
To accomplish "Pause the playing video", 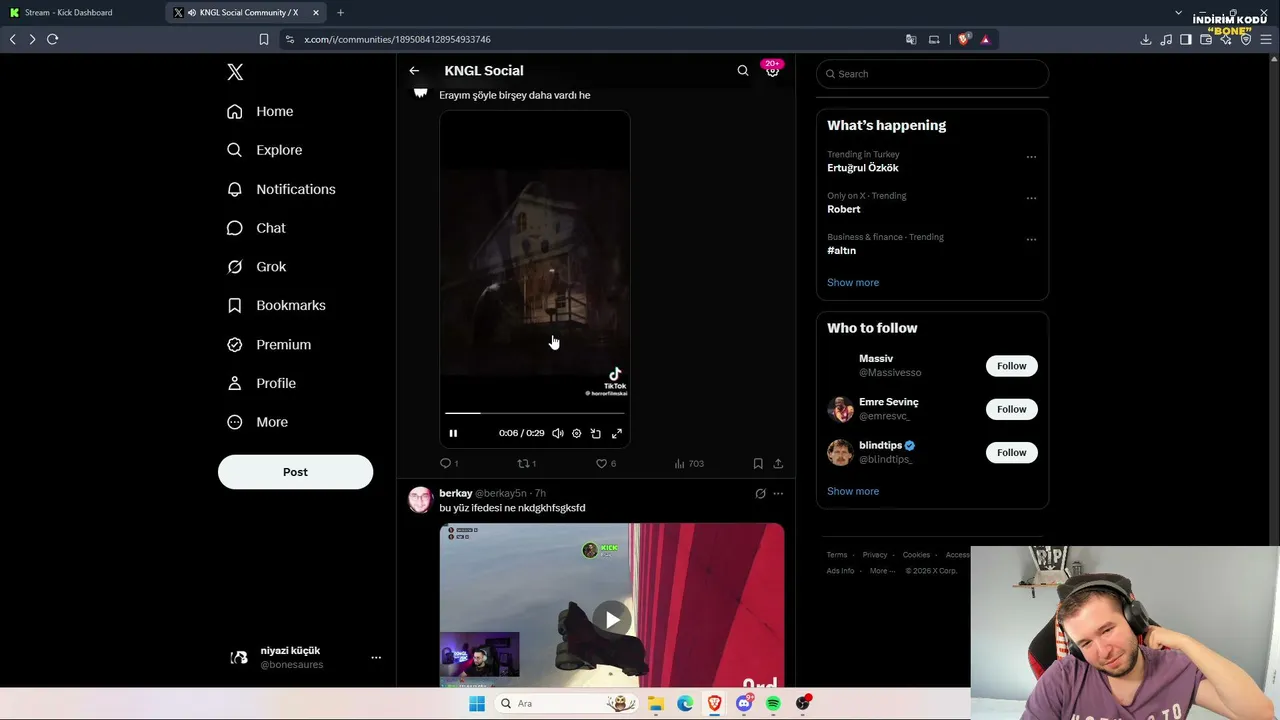I will (453, 433).
